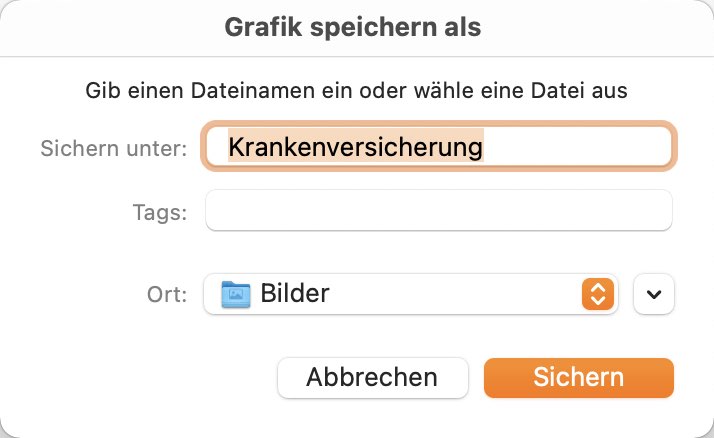Screen dimensions: 714x438
Task: Click the highlighted Krankenversicherung text
Action: [356, 146]
